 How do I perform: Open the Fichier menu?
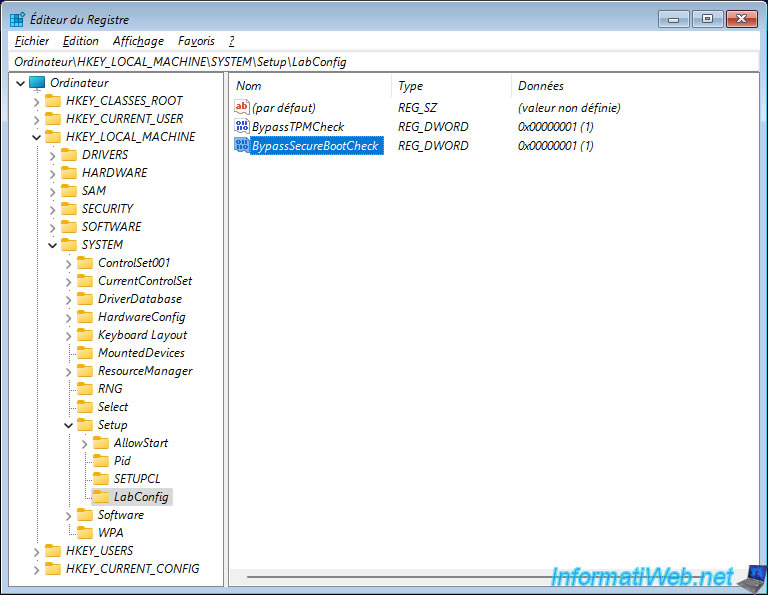pos(32,41)
